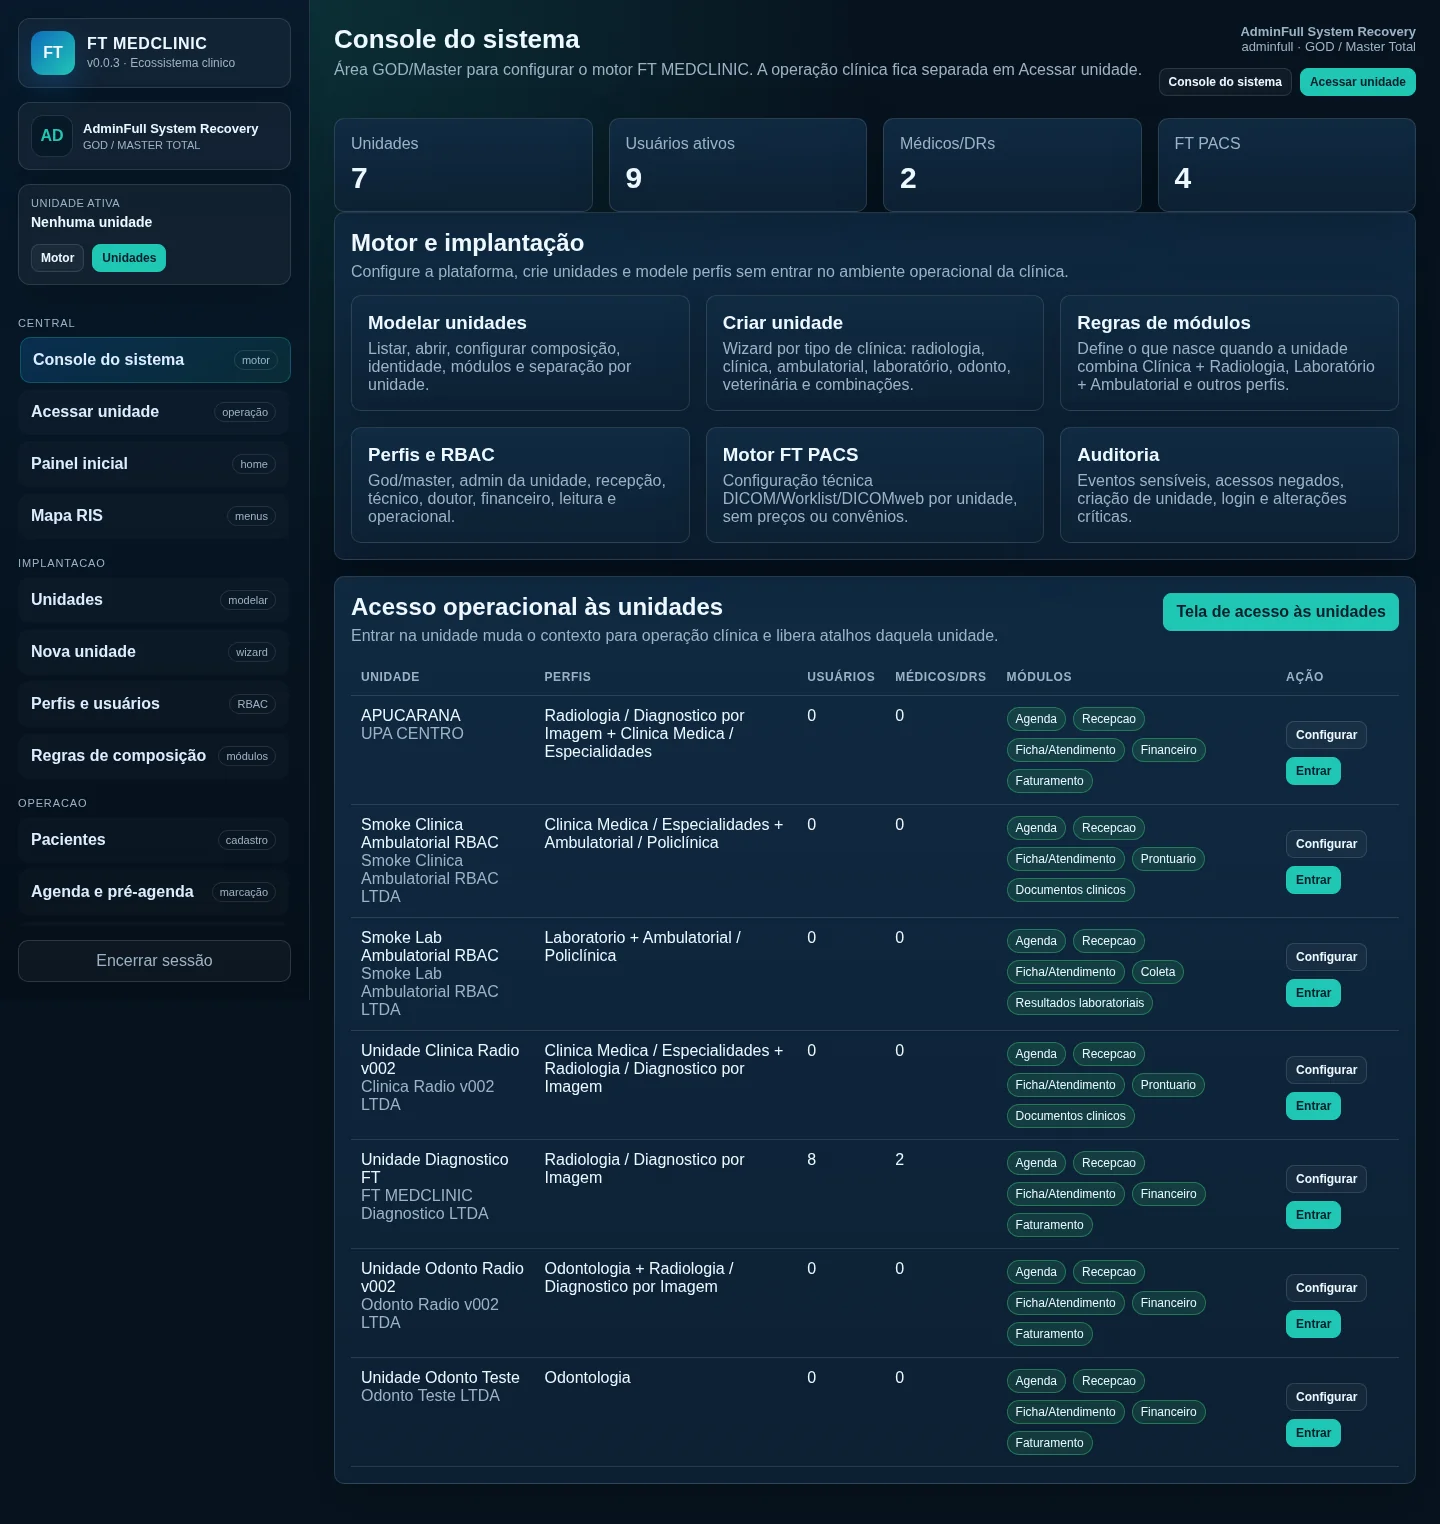The image size is (1440, 1524).
Task: Click Entrar for Unidade Odonto Teste
Action: click(x=1313, y=1433)
